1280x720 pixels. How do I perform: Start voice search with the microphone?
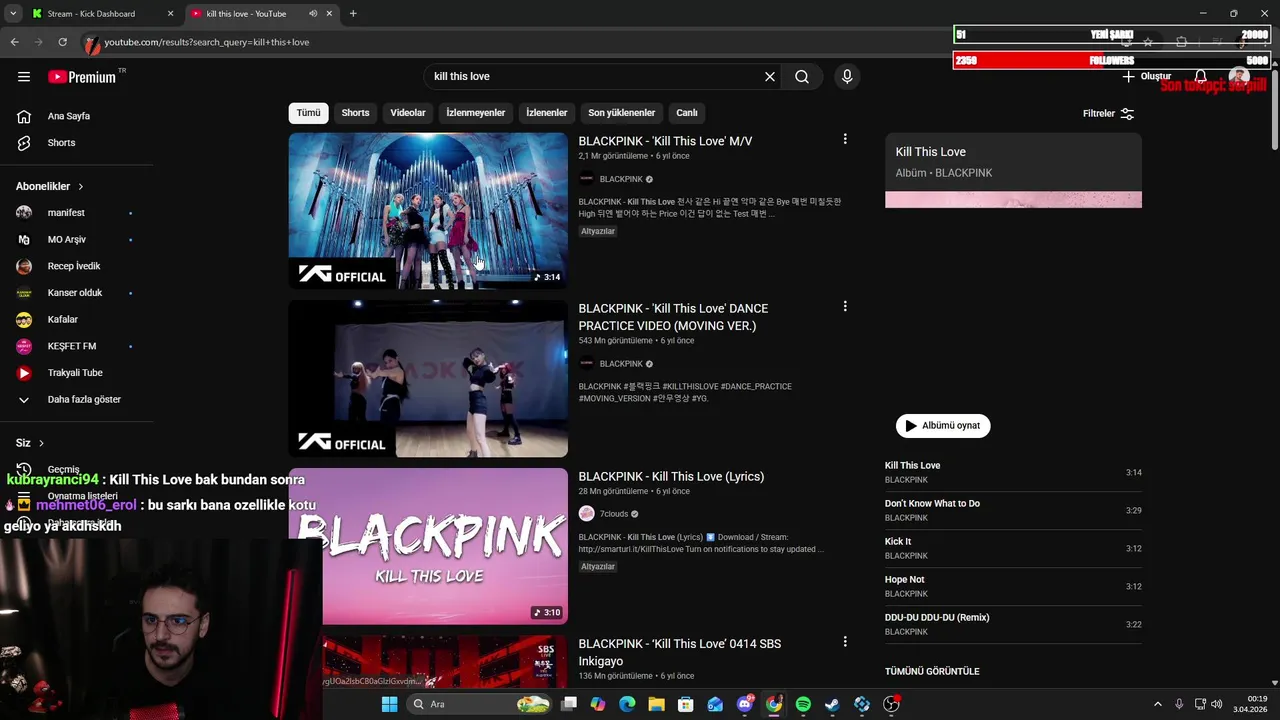[847, 77]
